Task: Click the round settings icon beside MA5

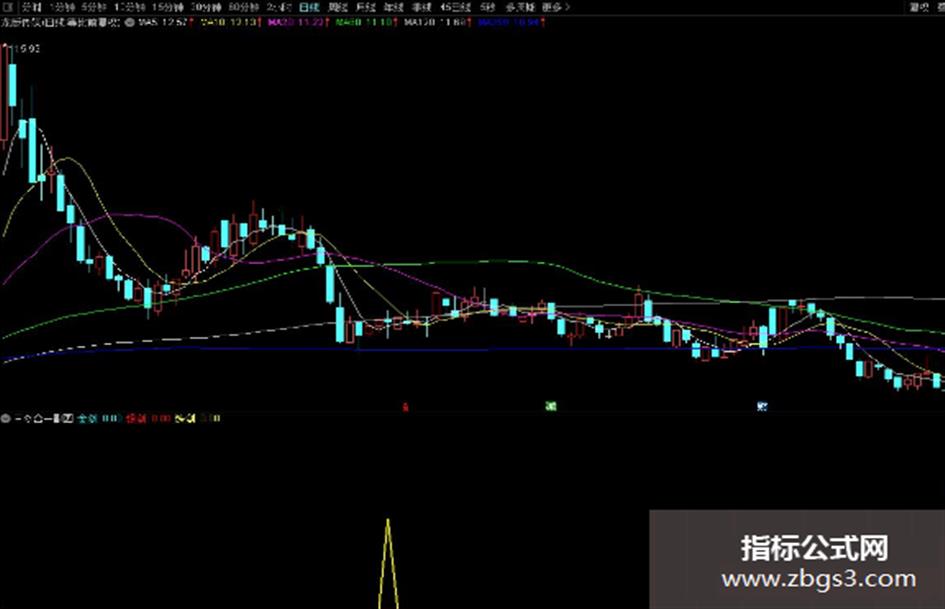Action: (129, 22)
